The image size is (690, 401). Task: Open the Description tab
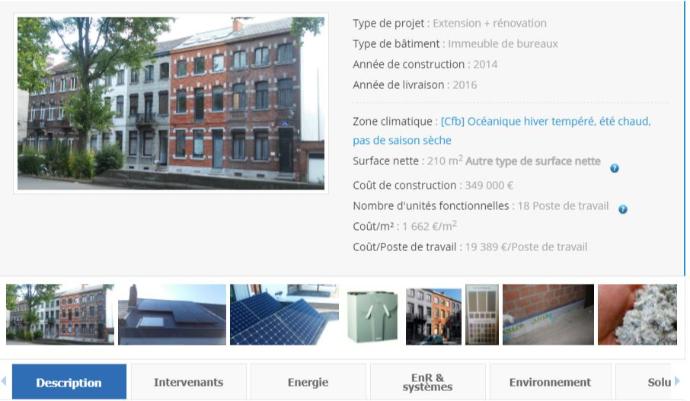coord(69,382)
